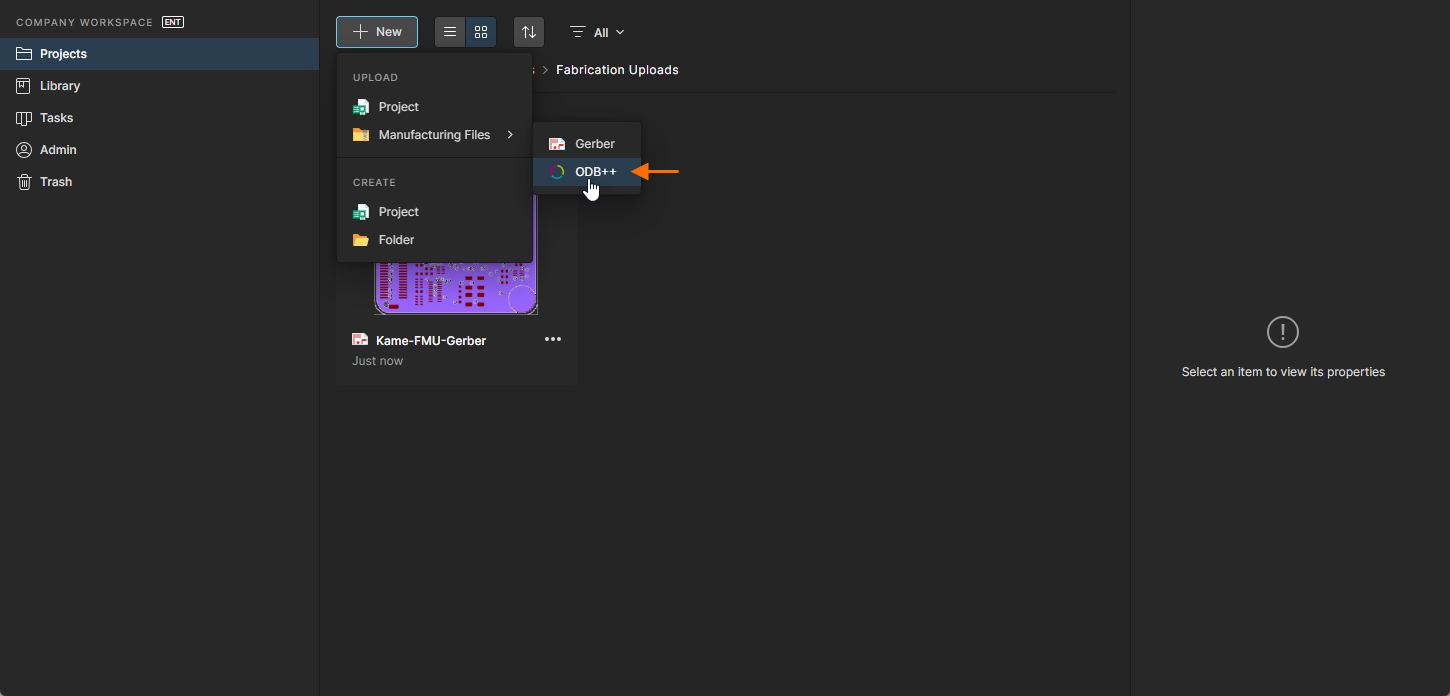Click the Tasks board icon

pyautogui.click(x=24, y=118)
